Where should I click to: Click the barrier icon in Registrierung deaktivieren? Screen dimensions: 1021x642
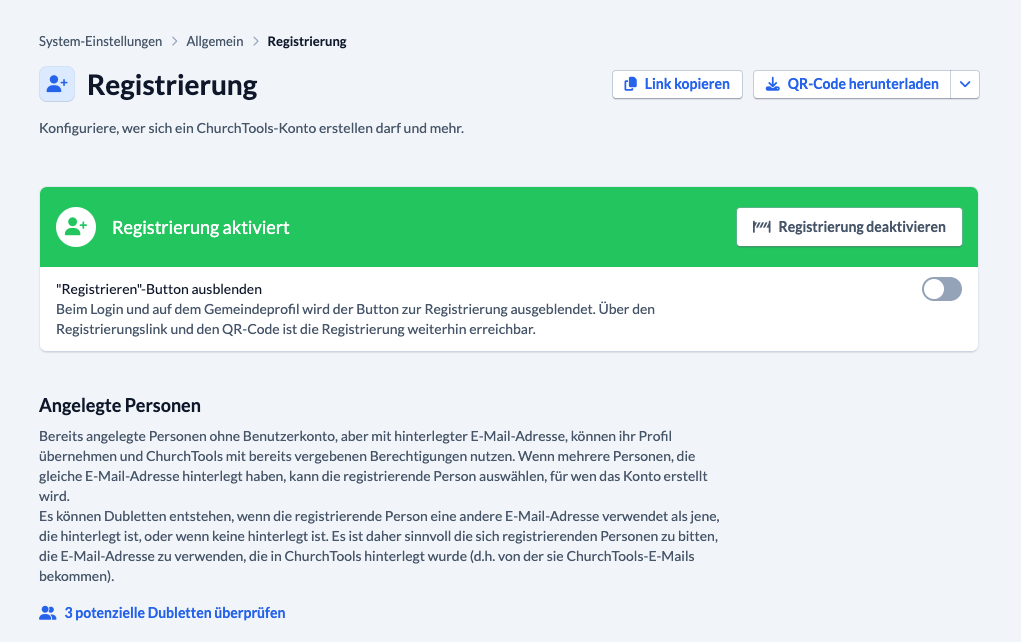point(761,227)
